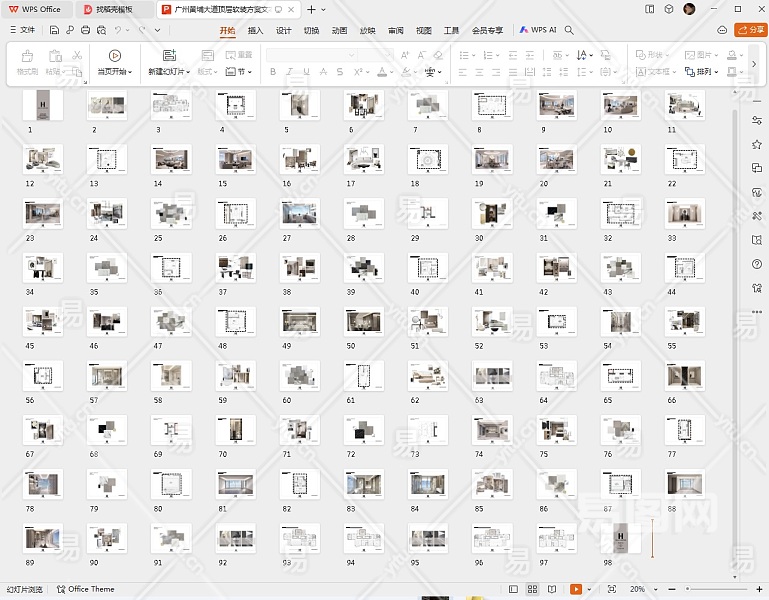Viewport: 769px width, 600px height.
Task: Toggle Bold formatting in ribbon
Action: click(273, 72)
